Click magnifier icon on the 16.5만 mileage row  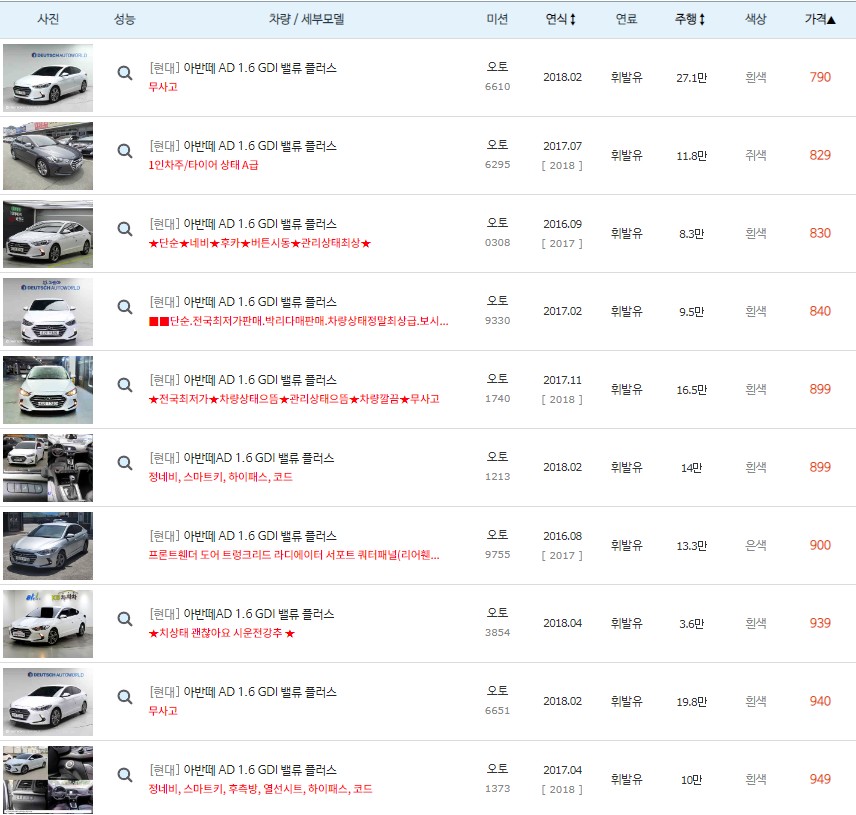125,385
